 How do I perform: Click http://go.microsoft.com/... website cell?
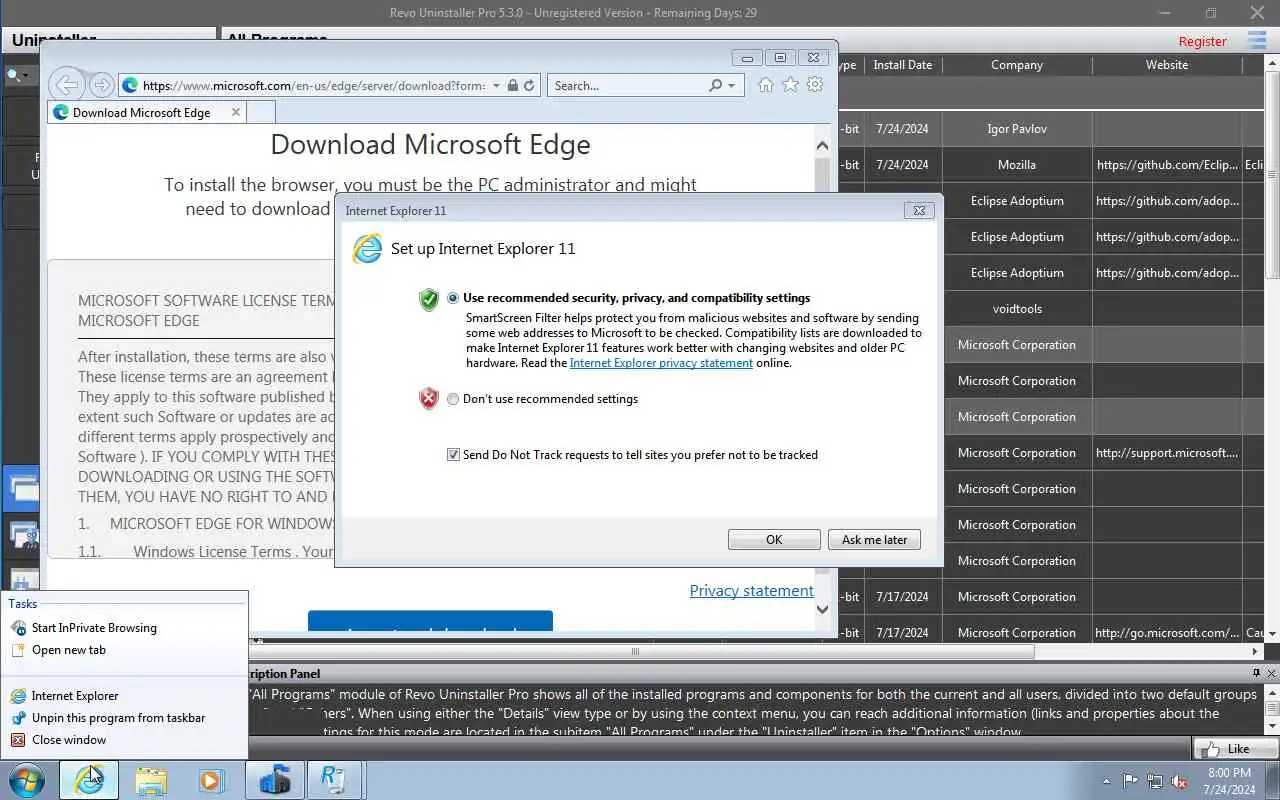coord(1167,633)
